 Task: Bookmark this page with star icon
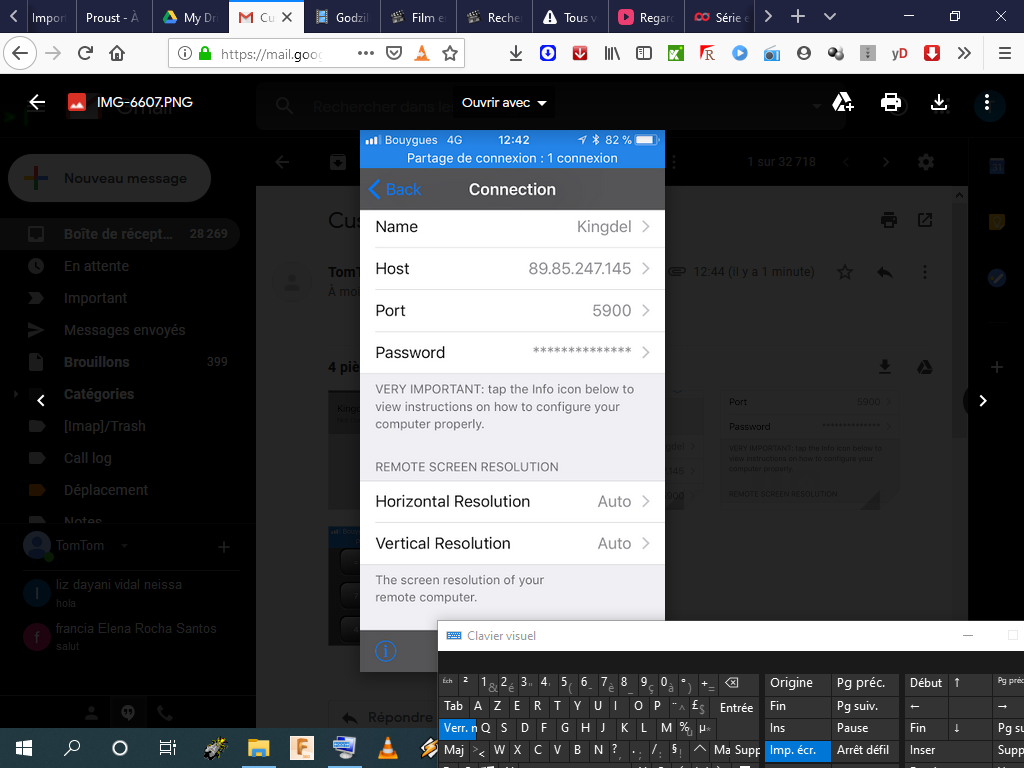pyautogui.click(x=449, y=53)
